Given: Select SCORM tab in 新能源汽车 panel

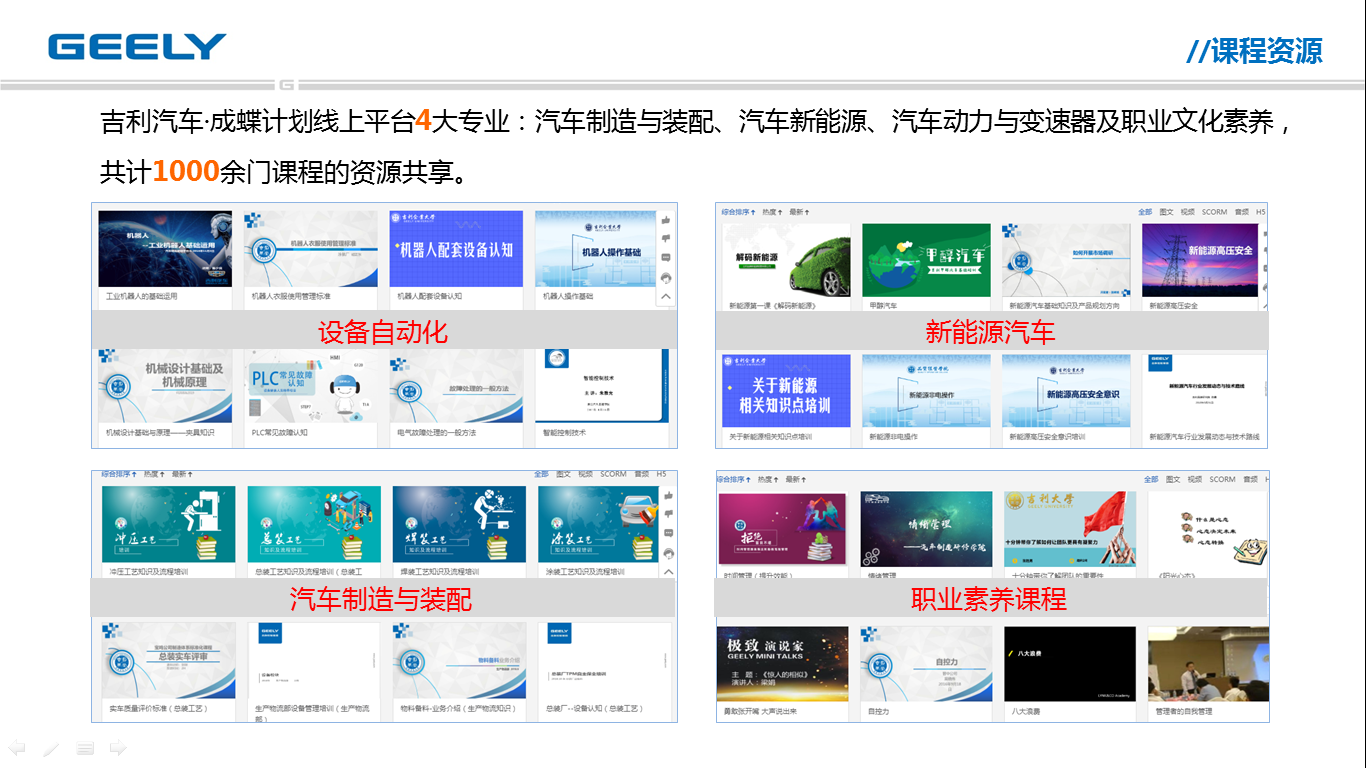Looking at the screenshot, I should click(1214, 212).
